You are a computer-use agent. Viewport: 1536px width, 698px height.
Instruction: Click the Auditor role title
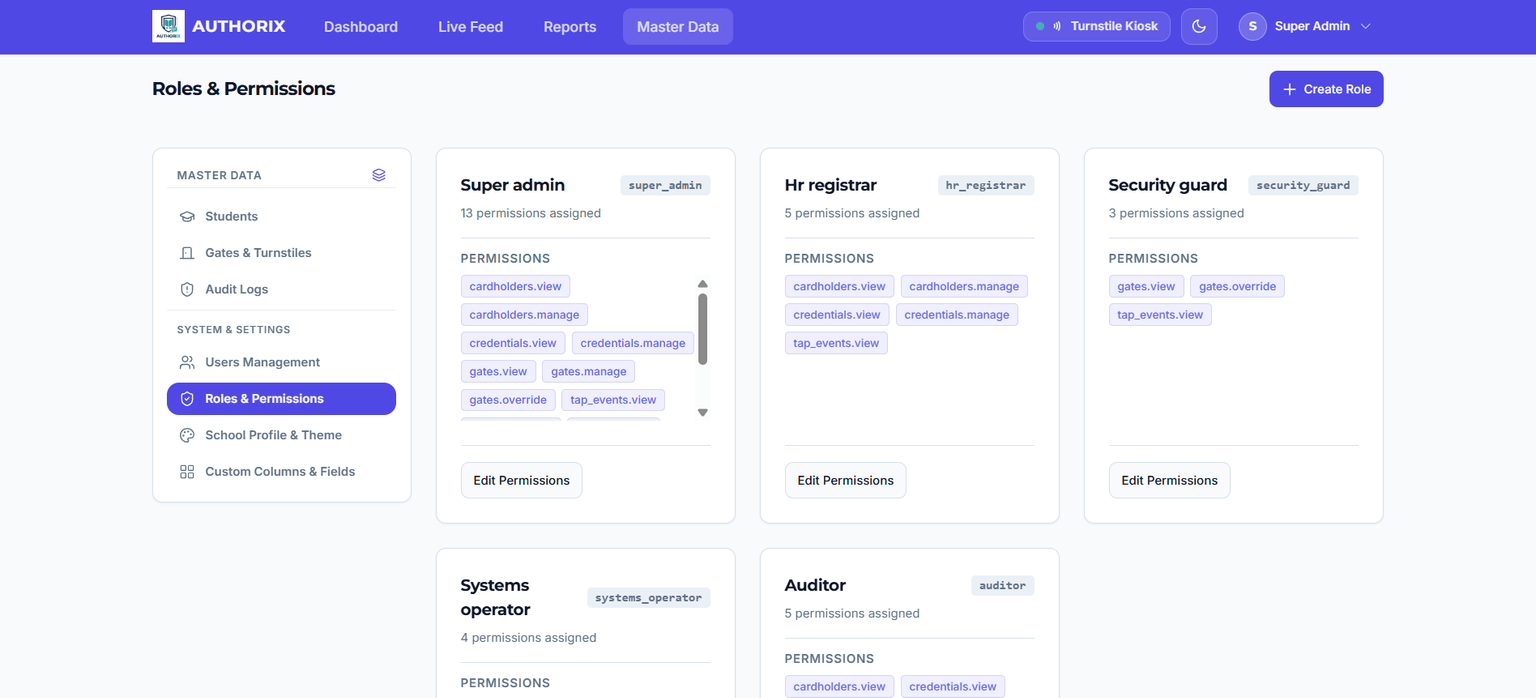815,585
